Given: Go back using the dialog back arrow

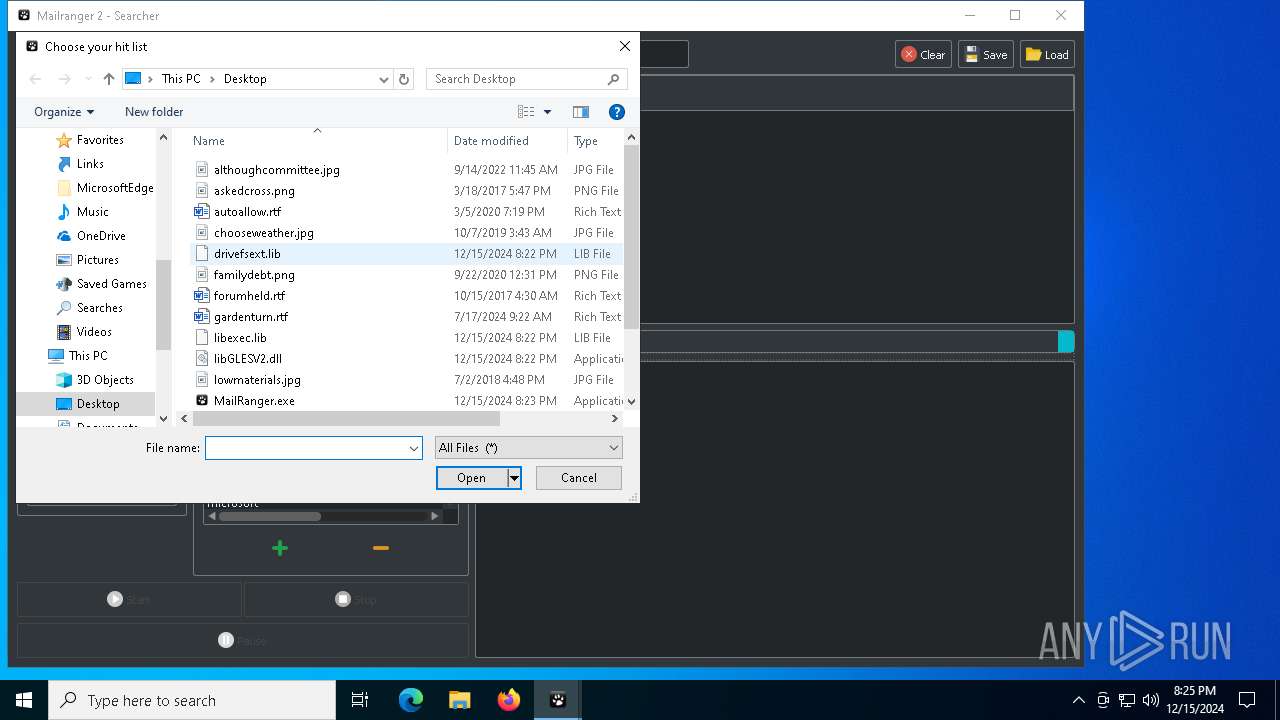Looking at the screenshot, I should [x=35, y=79].
